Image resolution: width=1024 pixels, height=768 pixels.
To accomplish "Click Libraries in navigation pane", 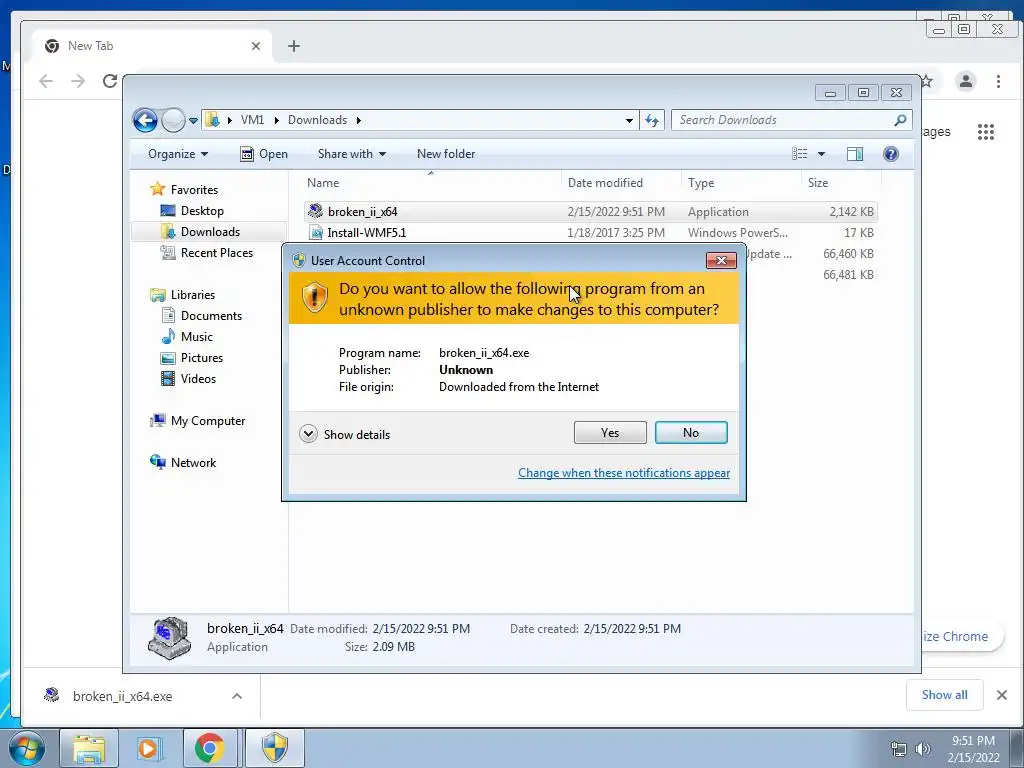I will click(x=193, y=295).
